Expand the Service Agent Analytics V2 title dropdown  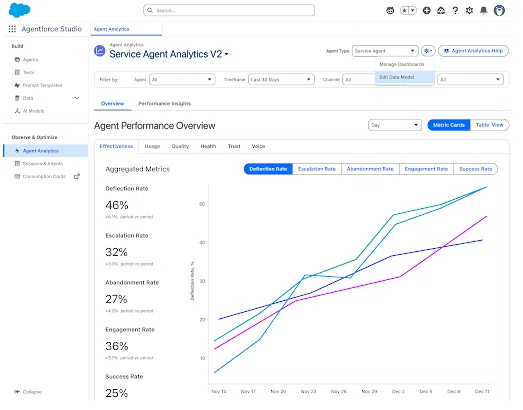tap(227, 54)
